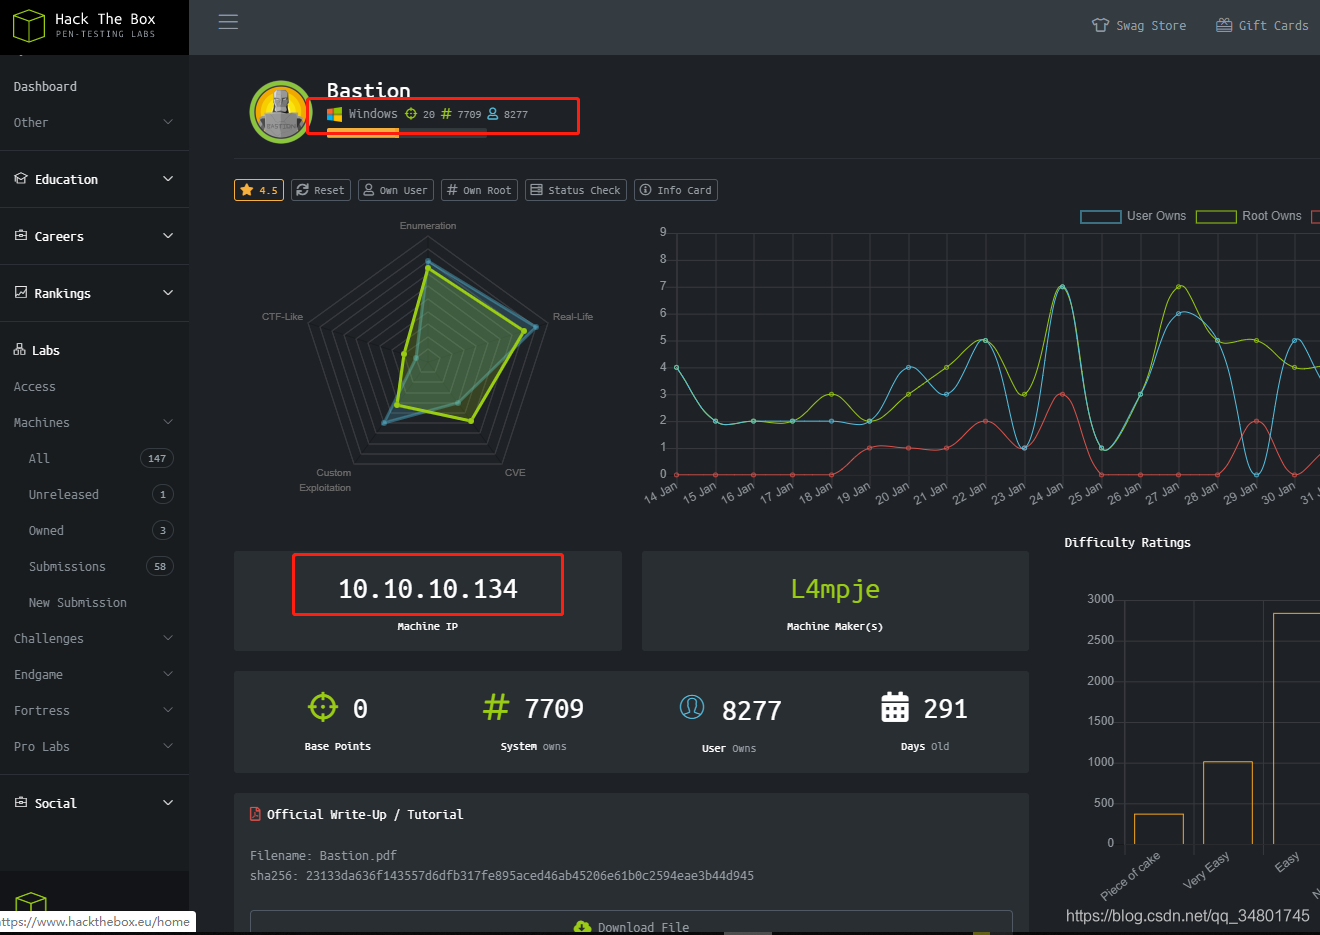Screen dimensions: 1320x935
Task: Expand the Fortress sidebar menu
Action: coord(94,711)
